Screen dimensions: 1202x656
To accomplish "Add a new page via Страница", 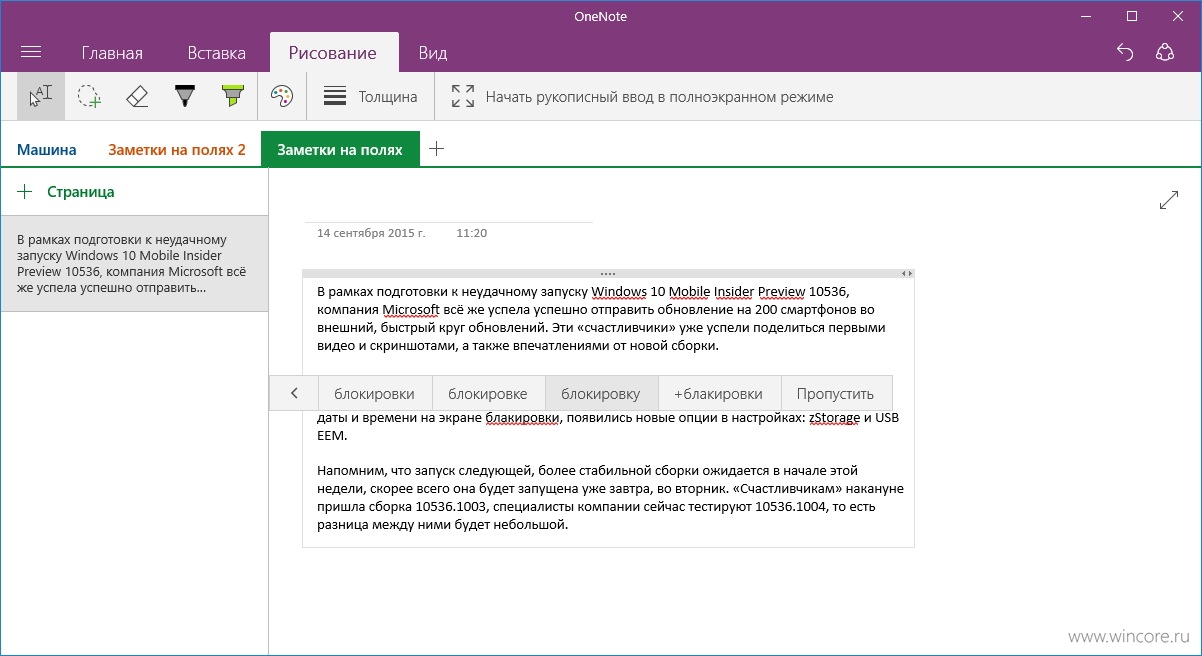I will pyautogui.click(x=66, y=191).
